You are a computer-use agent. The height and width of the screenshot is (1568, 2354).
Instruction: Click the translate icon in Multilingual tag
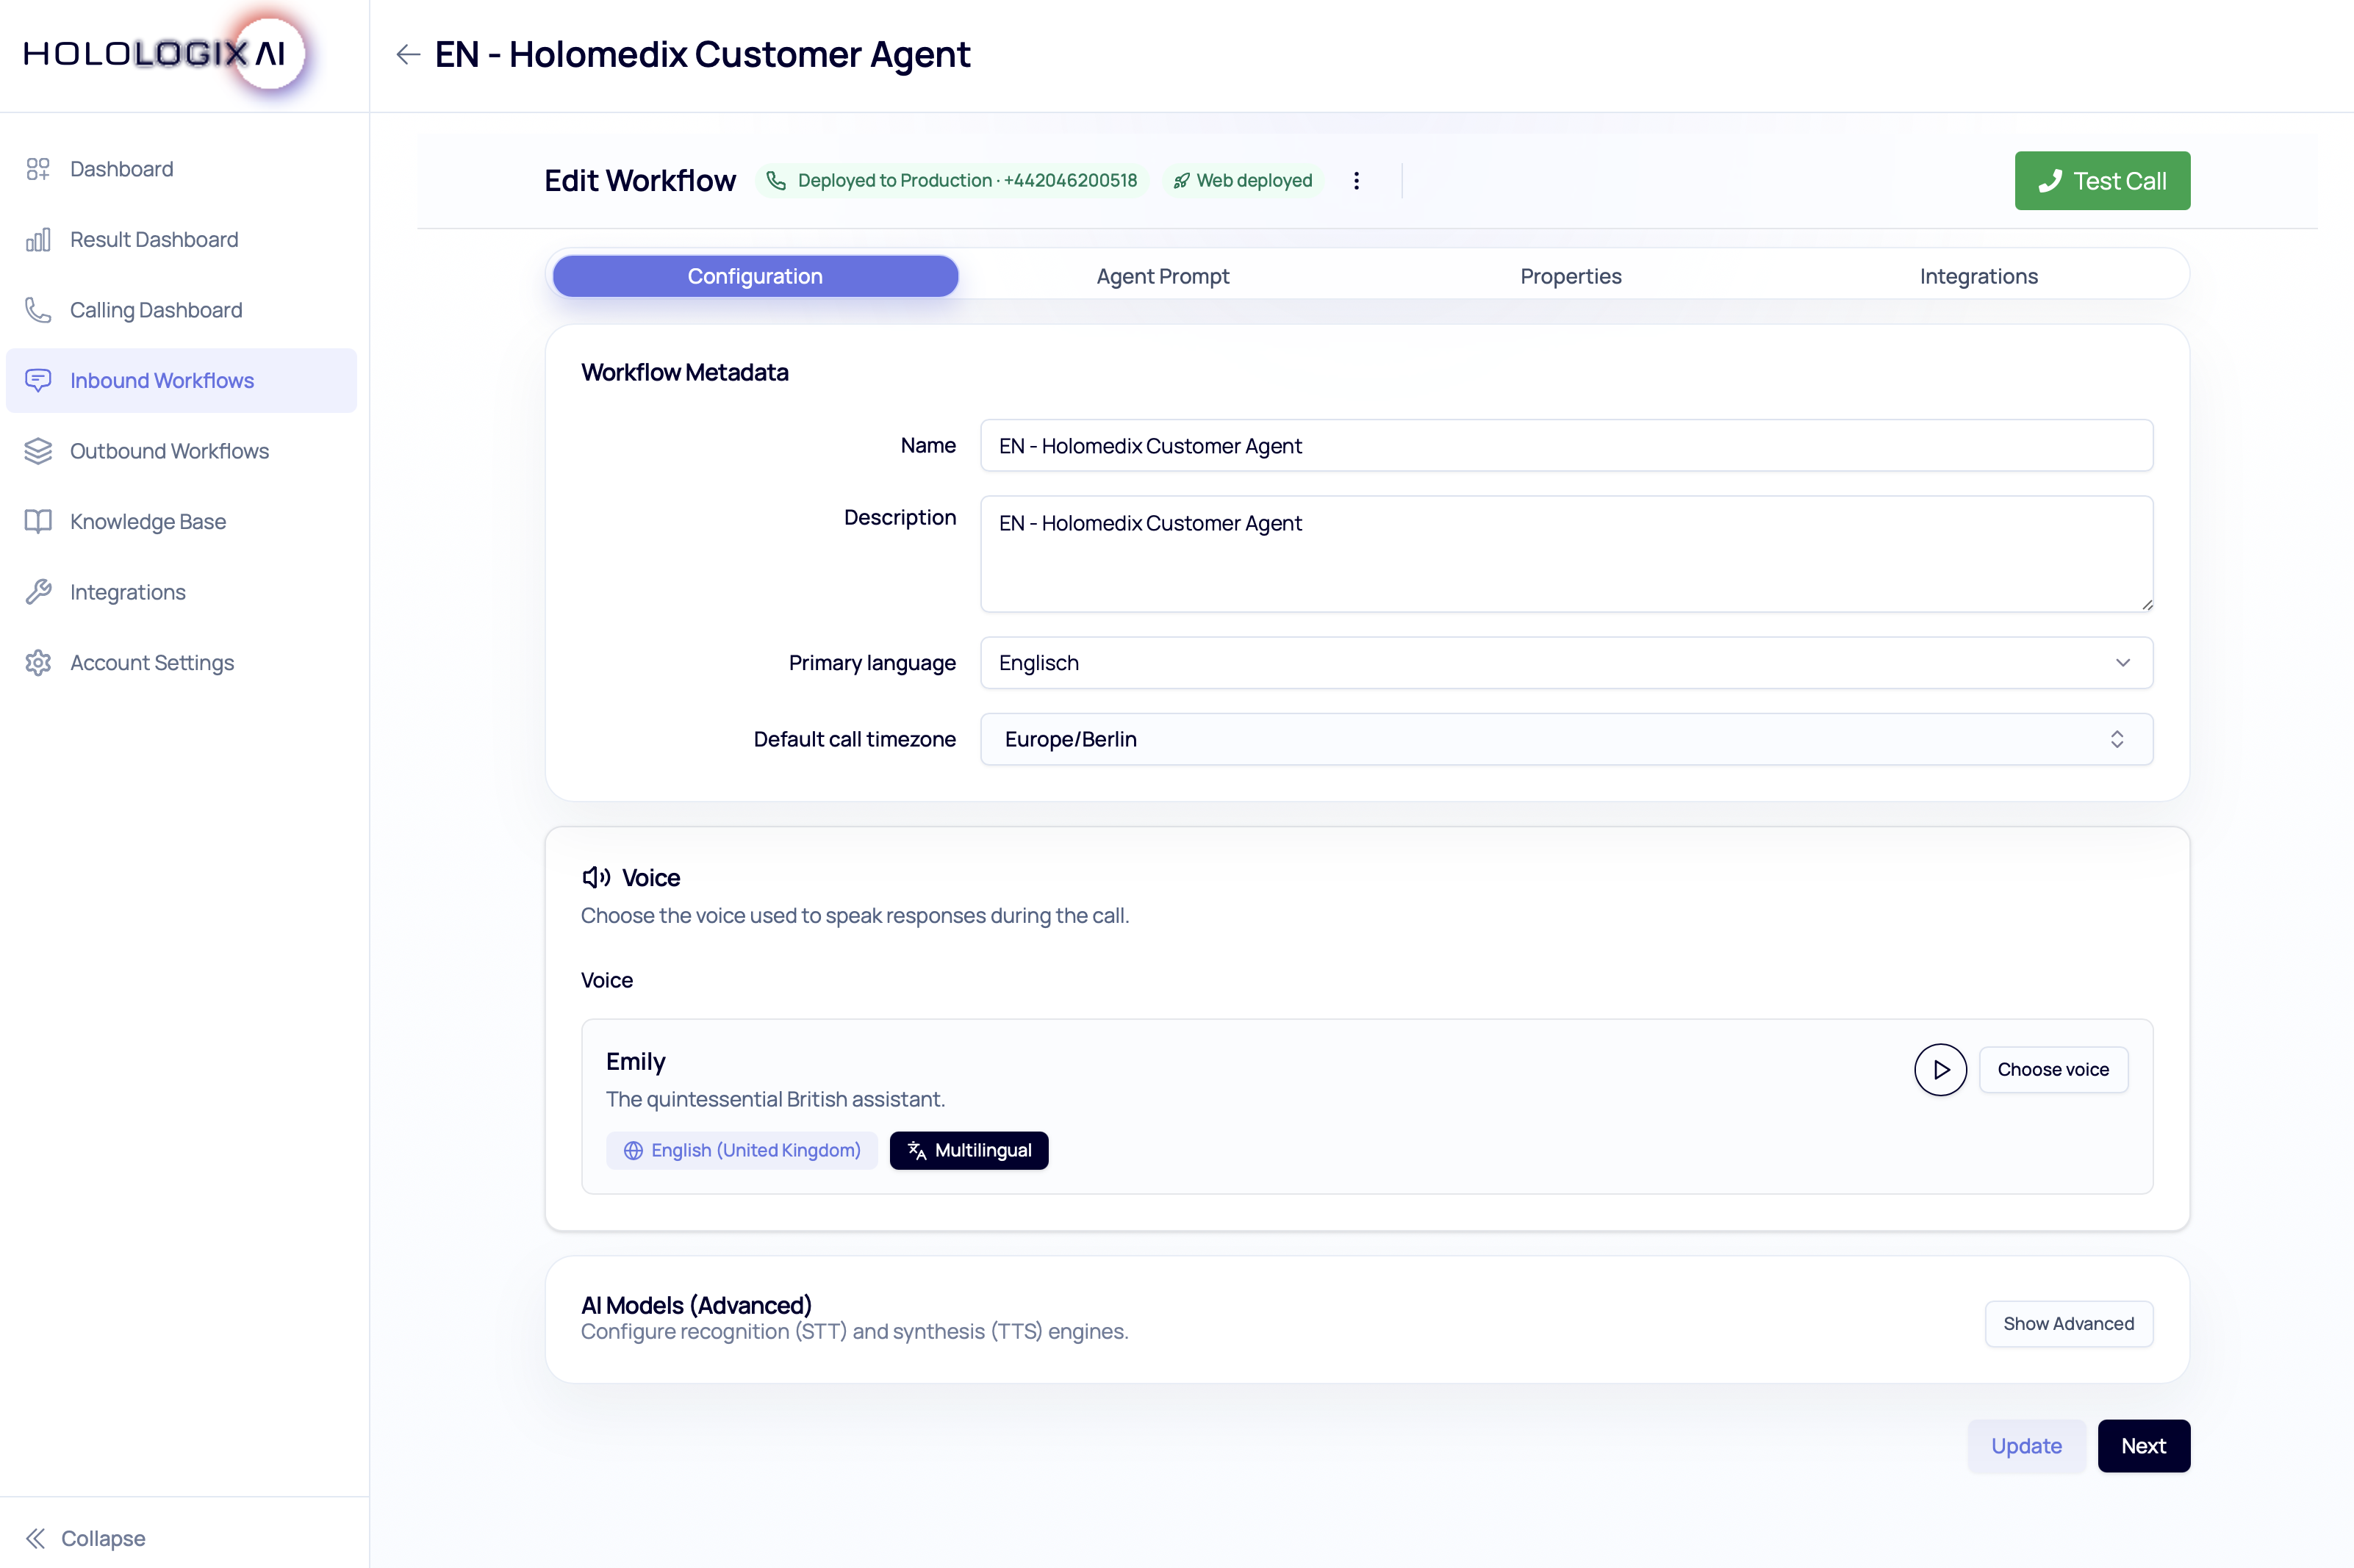pos(916,1151)
